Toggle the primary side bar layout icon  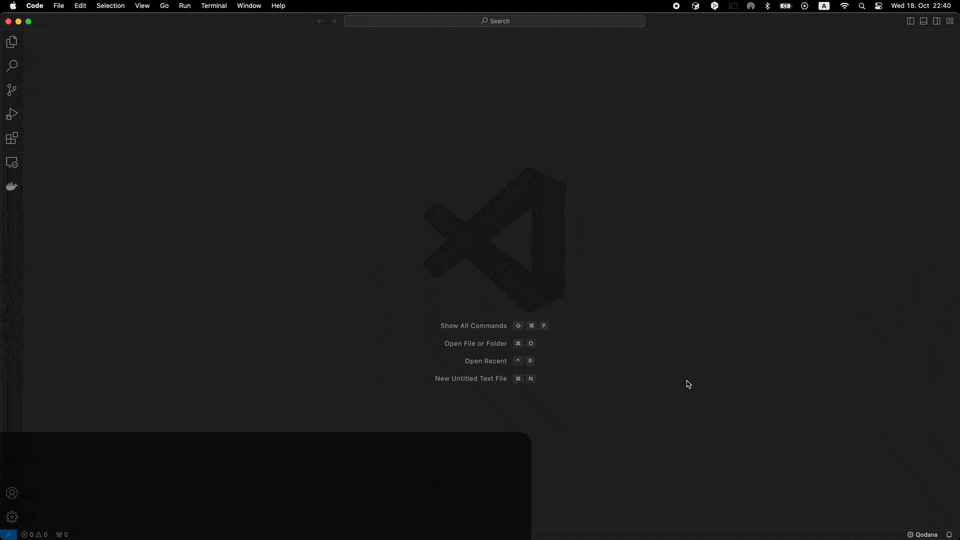[x=910, y=21]
